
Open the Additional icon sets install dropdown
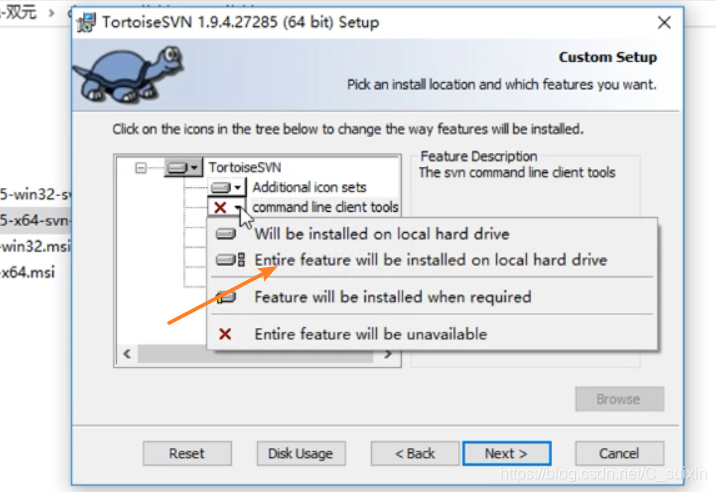226,187
